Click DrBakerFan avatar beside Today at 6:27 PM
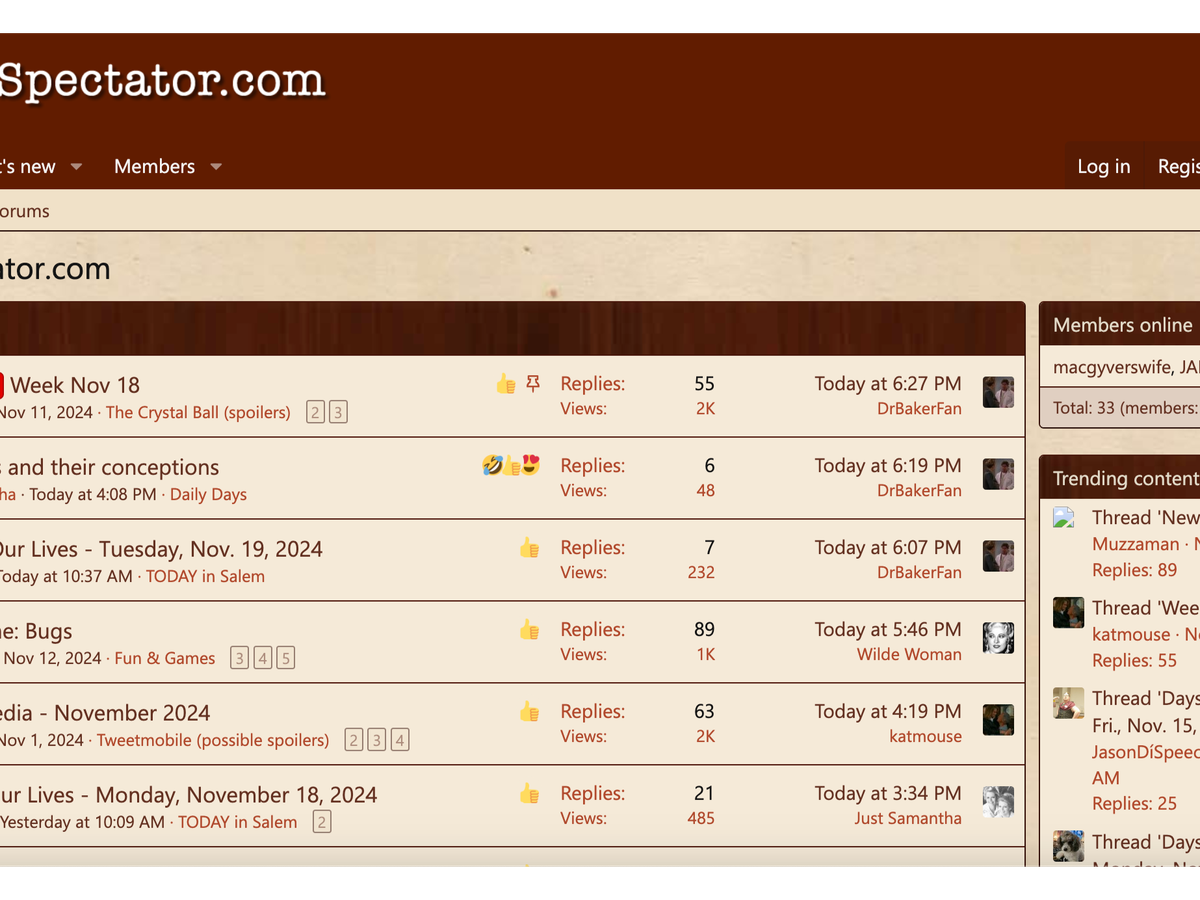The width and height of the screenshot is (1200, 900). coord(998,393)
